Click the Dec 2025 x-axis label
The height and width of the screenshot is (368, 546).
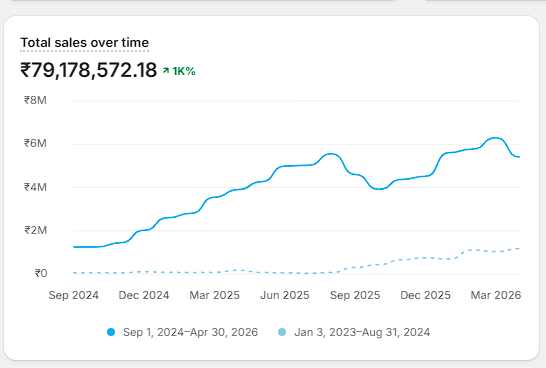click(x=426, y=295)
